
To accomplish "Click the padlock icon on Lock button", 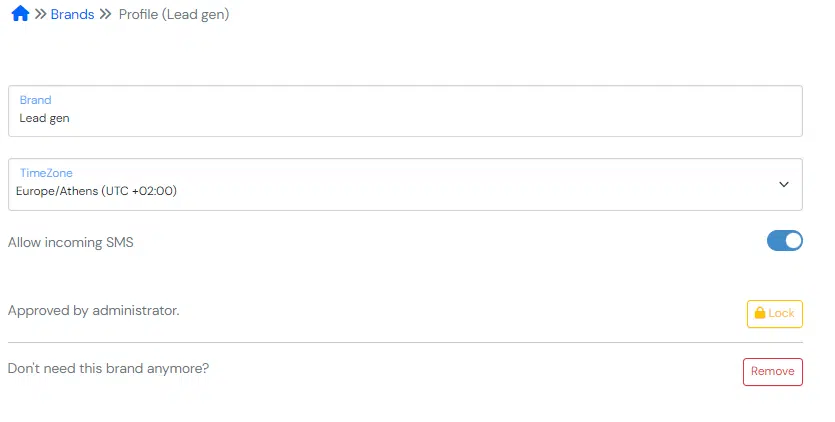I will point(760,313).
